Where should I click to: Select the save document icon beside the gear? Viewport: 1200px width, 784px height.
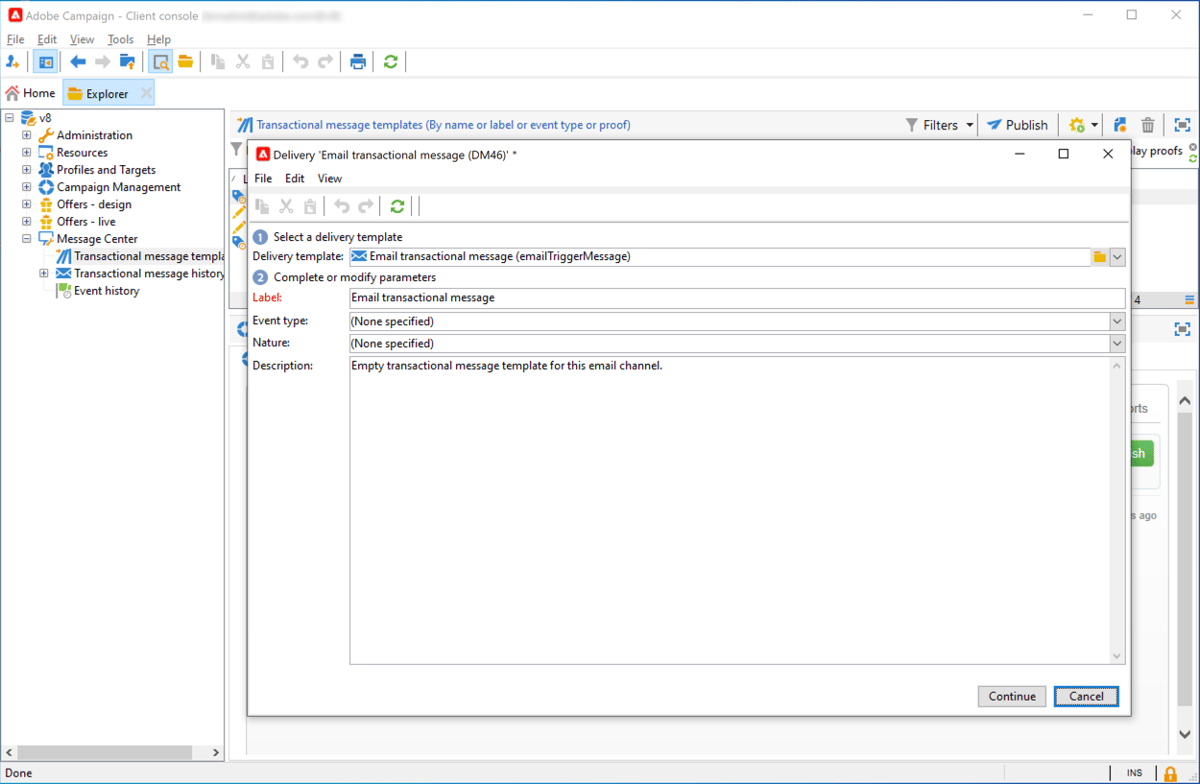coord(1119,124)
